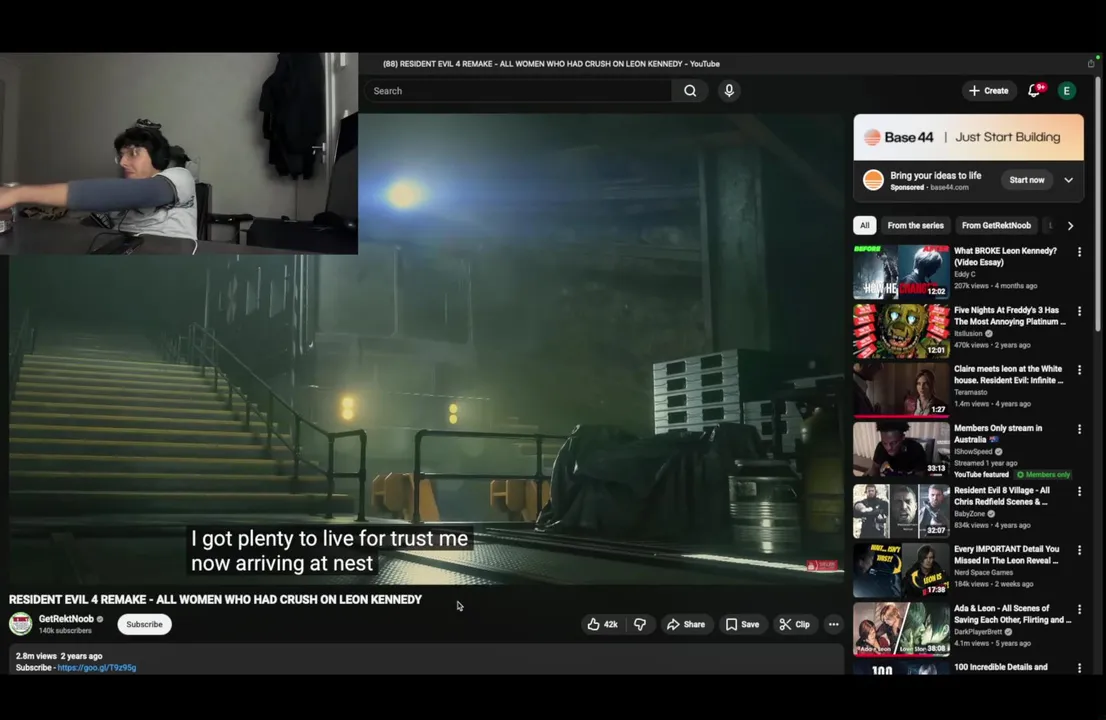Save video to a playlist

point(742,624)
